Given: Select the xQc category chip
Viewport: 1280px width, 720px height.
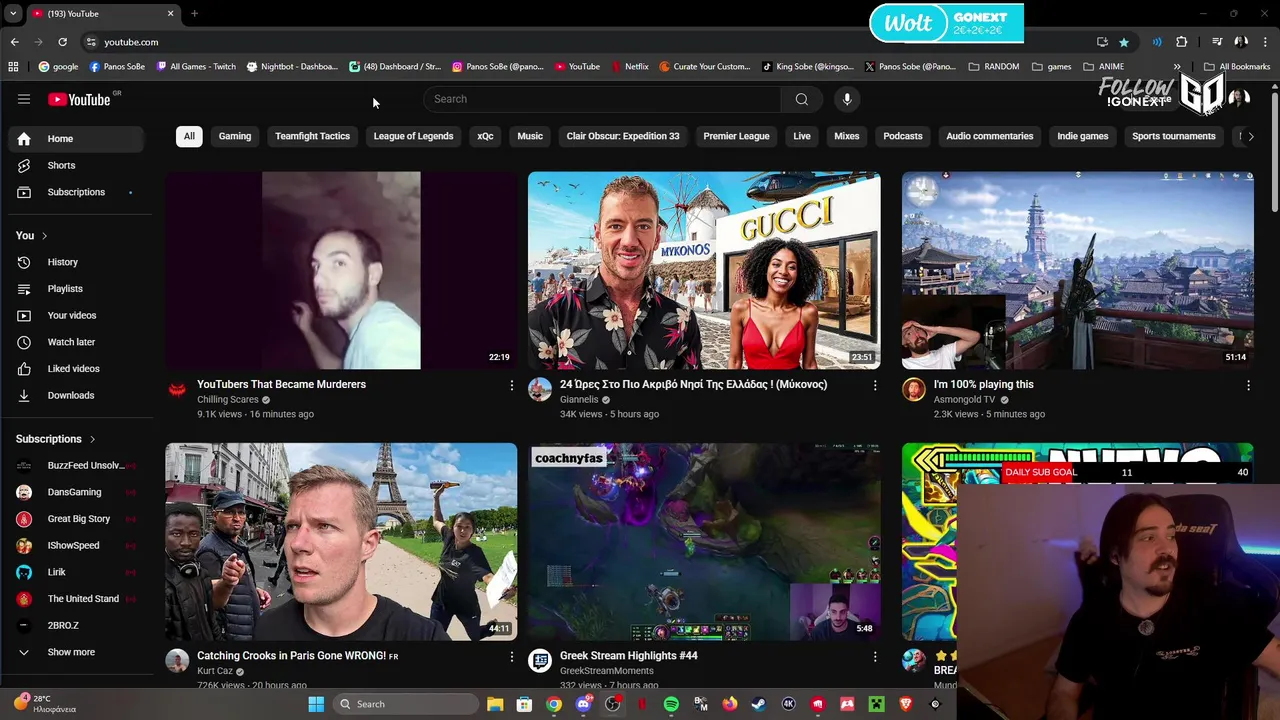Looking at the screenshot, I should (x=485, y=136).
